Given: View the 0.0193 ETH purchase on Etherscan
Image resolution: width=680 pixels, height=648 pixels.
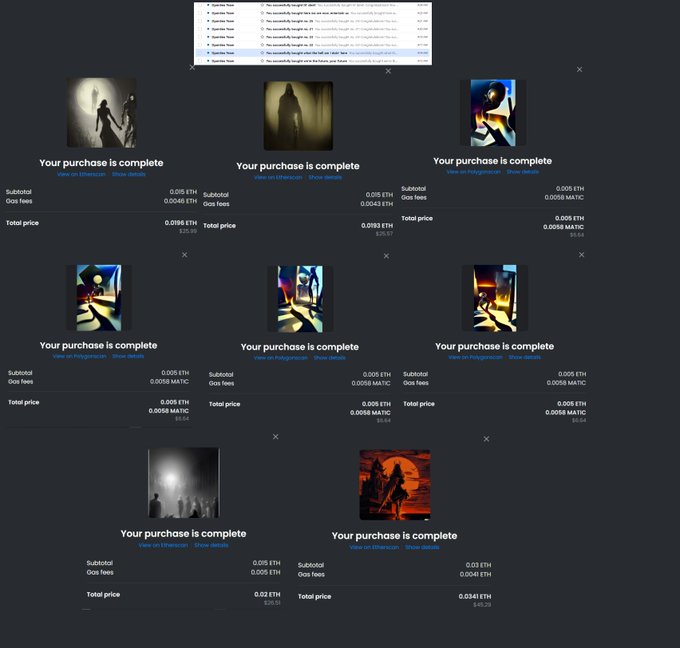Looking at the screenshot, I should [x=278, y=177].
